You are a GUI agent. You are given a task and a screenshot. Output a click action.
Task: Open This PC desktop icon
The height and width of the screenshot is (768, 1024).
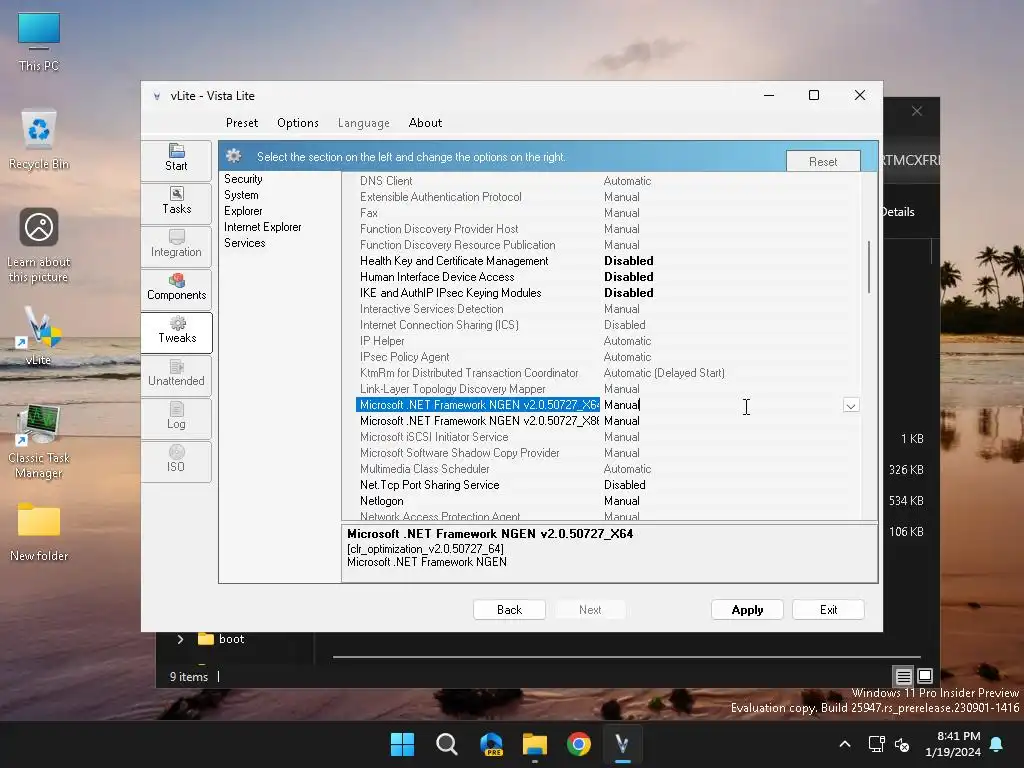click(39, 42)
